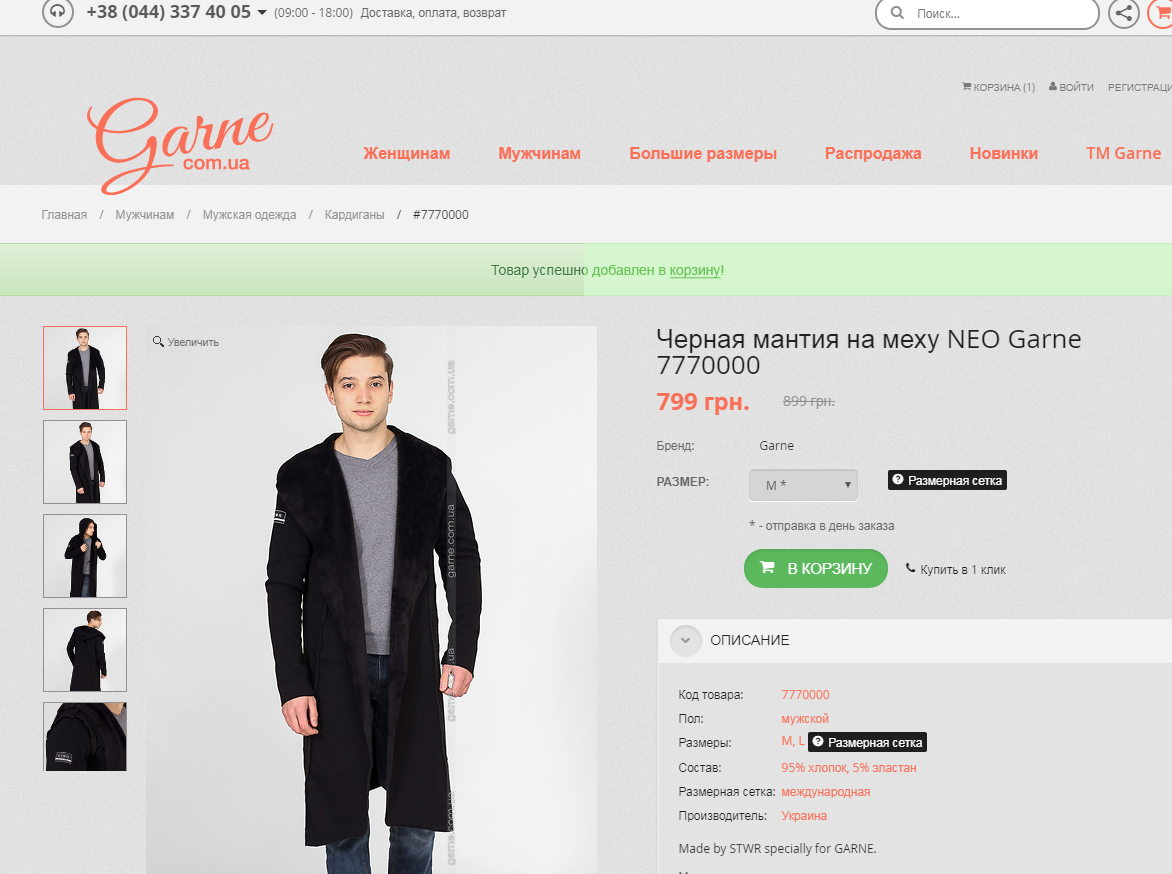Click the Garne.com.ua logo
The height and width of the screenshot is (874, 1172).
tap(180, 146)
